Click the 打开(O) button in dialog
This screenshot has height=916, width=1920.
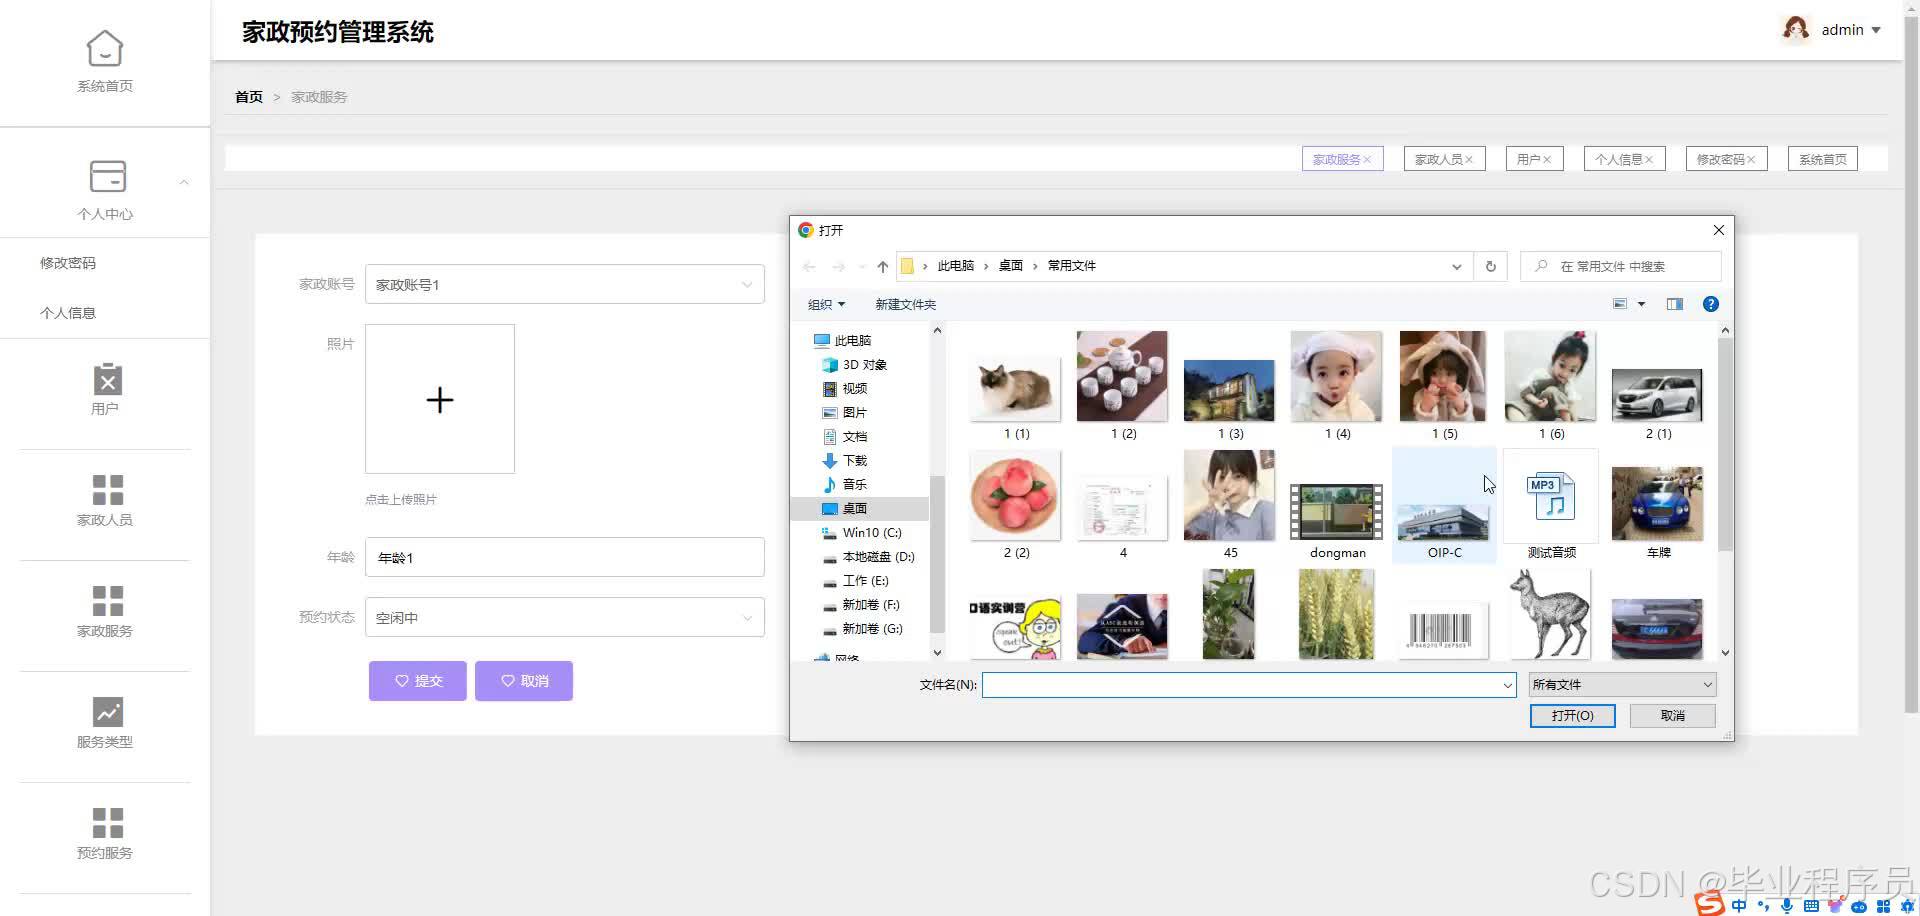(1572, 716)
